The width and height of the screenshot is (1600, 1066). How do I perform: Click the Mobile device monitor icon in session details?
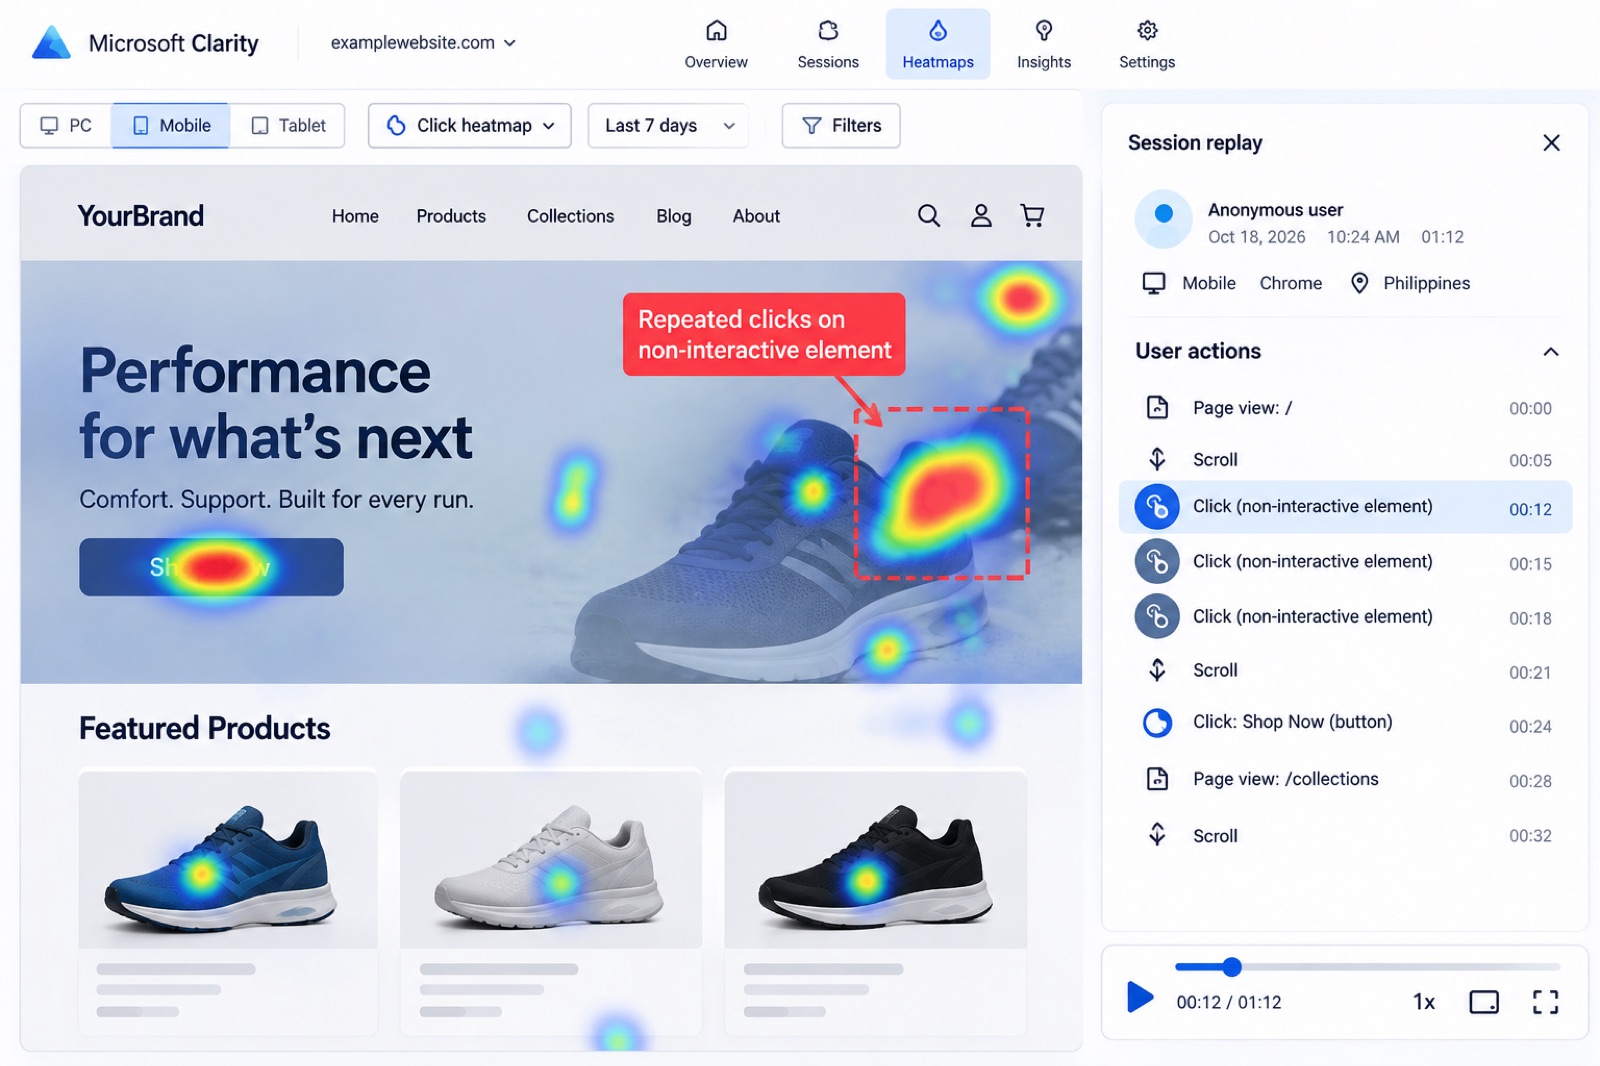[x=1154, y=283]
